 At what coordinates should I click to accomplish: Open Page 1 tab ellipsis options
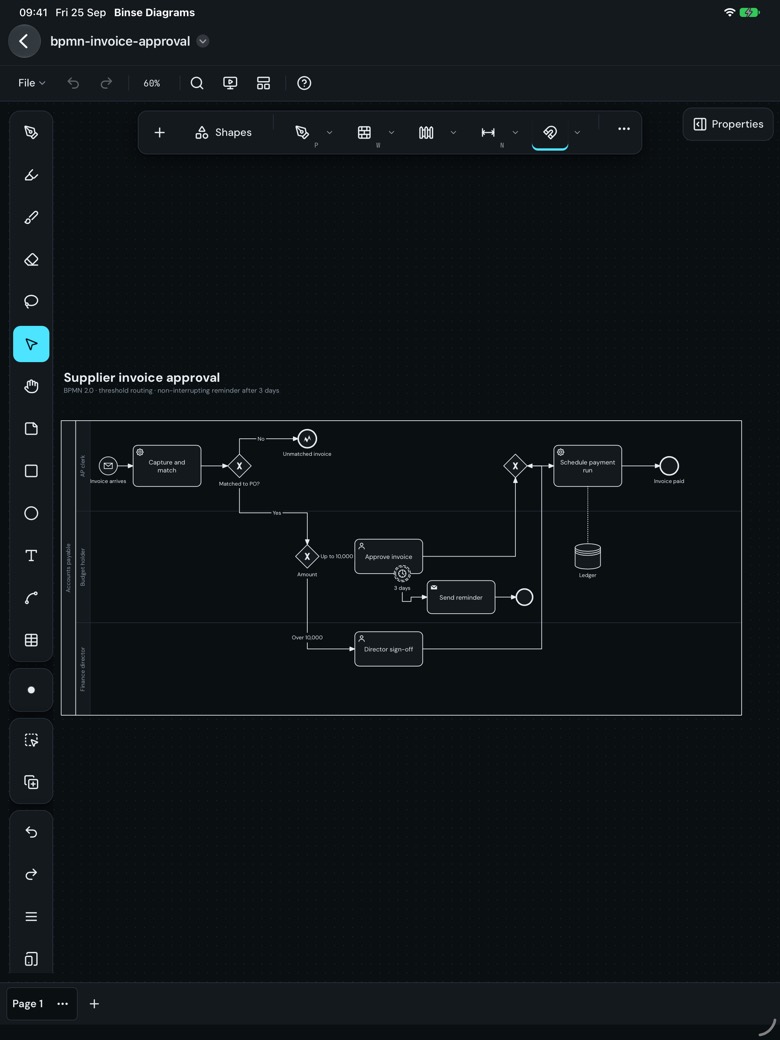click(62, 1004)
